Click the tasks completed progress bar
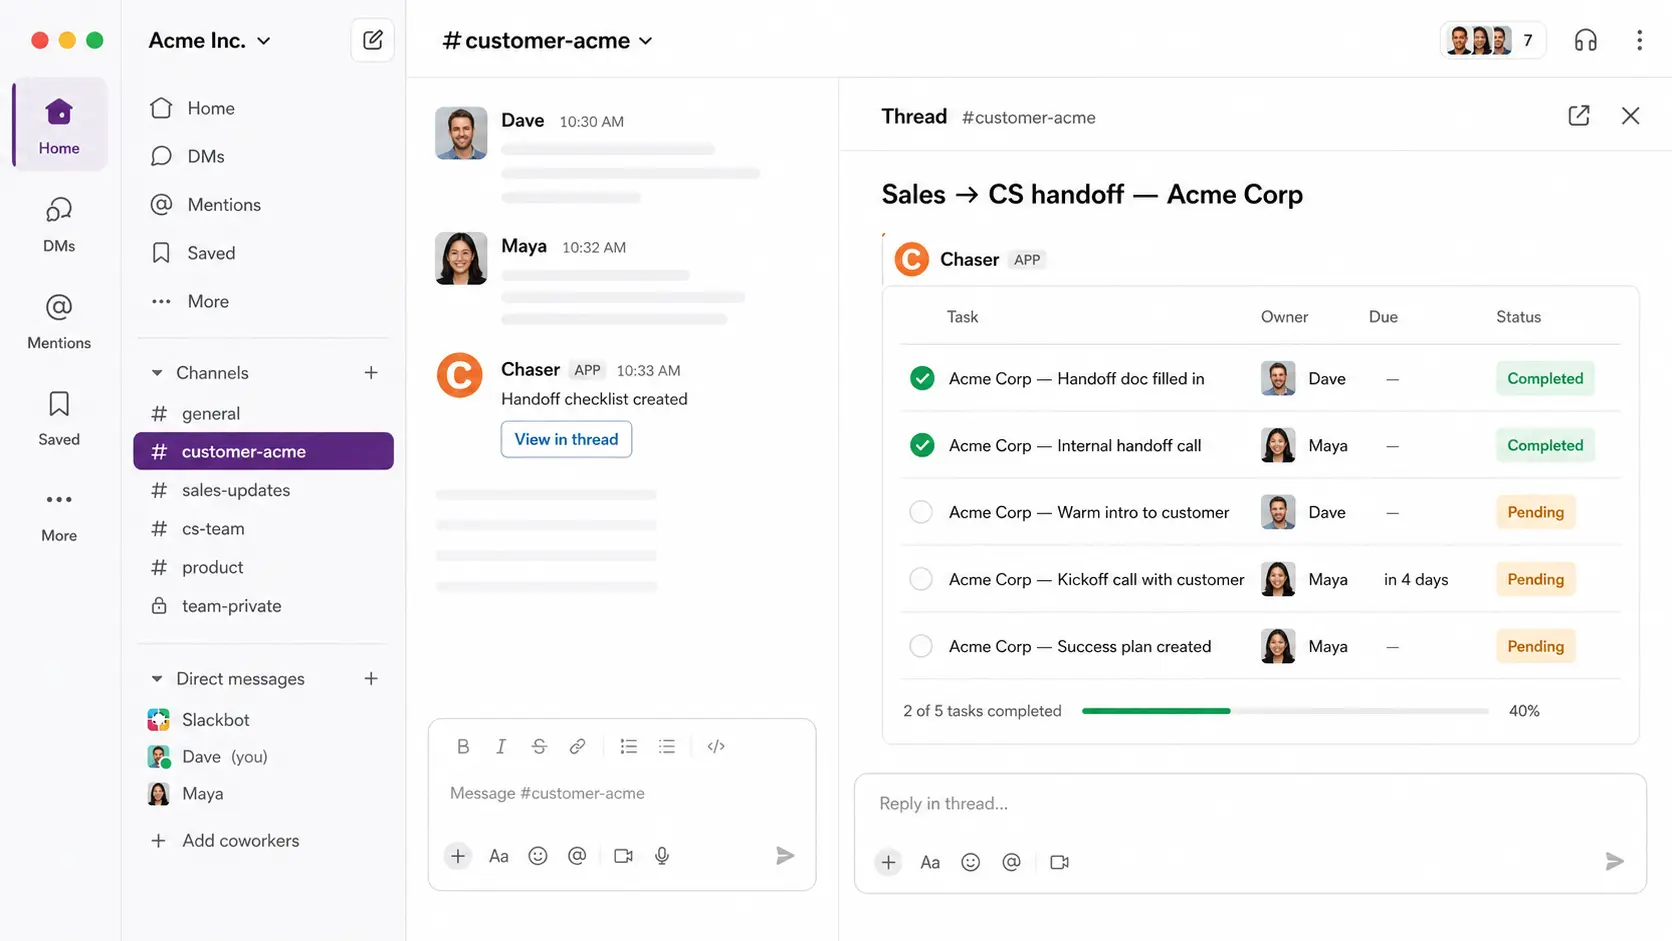1672x941 pixels. (1285, 711)
